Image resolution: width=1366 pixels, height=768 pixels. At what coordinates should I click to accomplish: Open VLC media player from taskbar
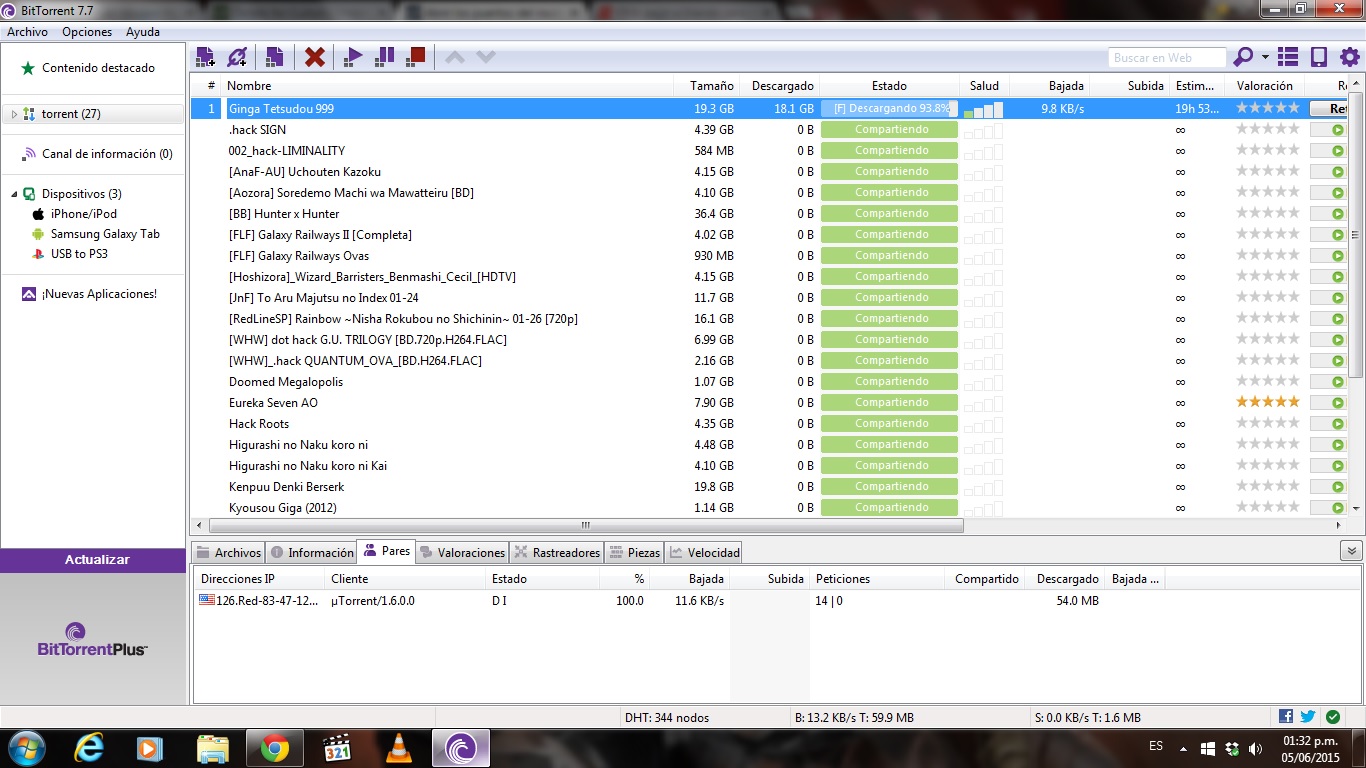pos(398,748)
